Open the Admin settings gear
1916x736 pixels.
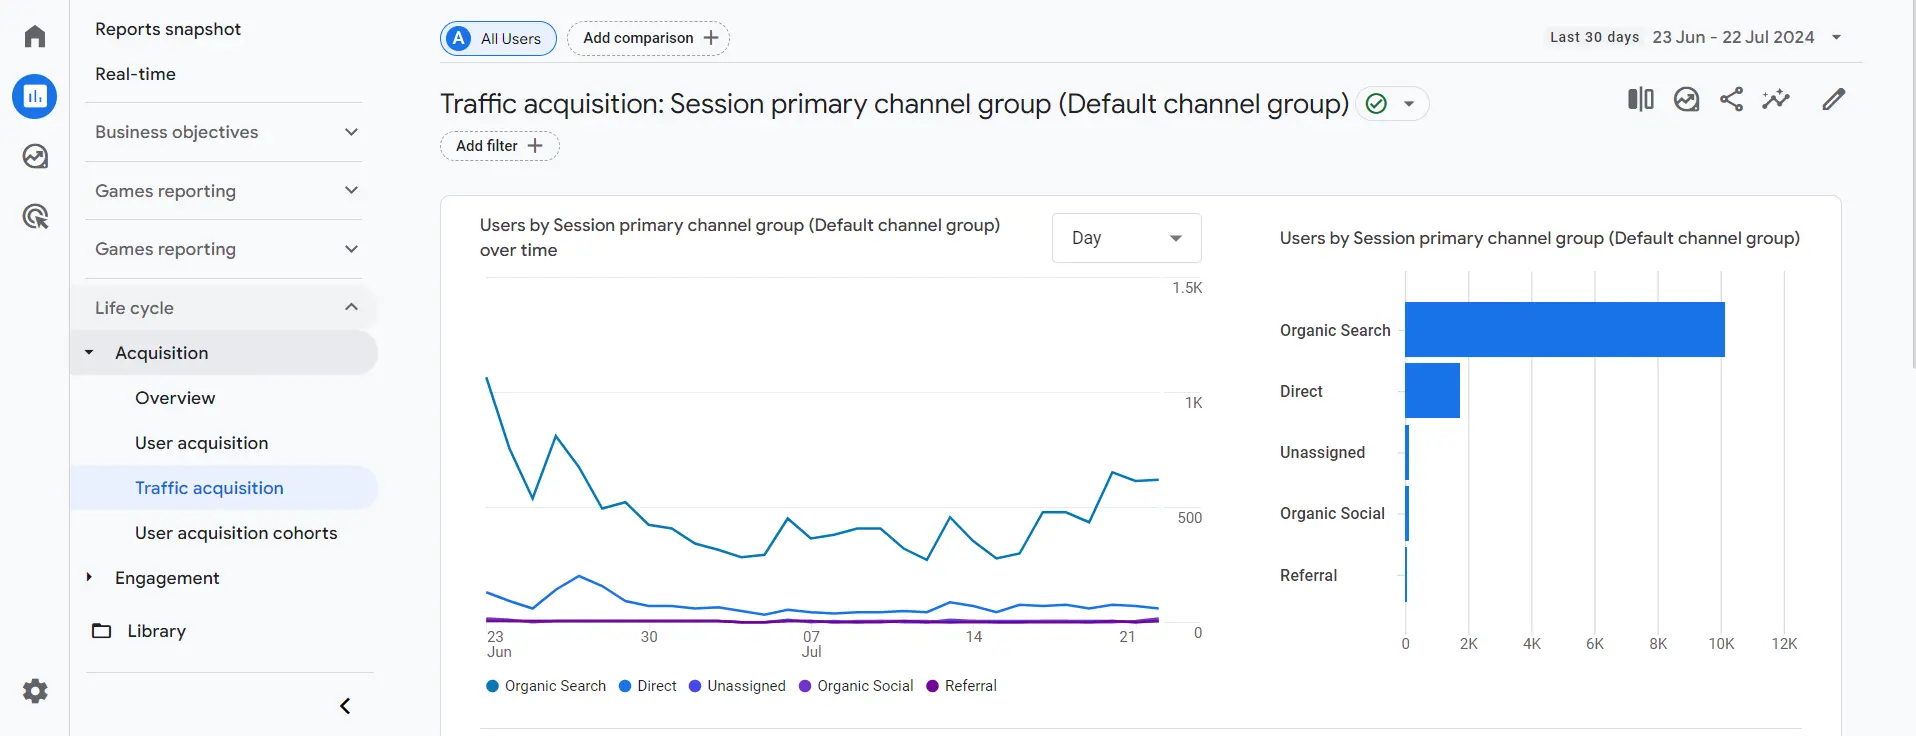pyautogui.click(x=35, y=691)
